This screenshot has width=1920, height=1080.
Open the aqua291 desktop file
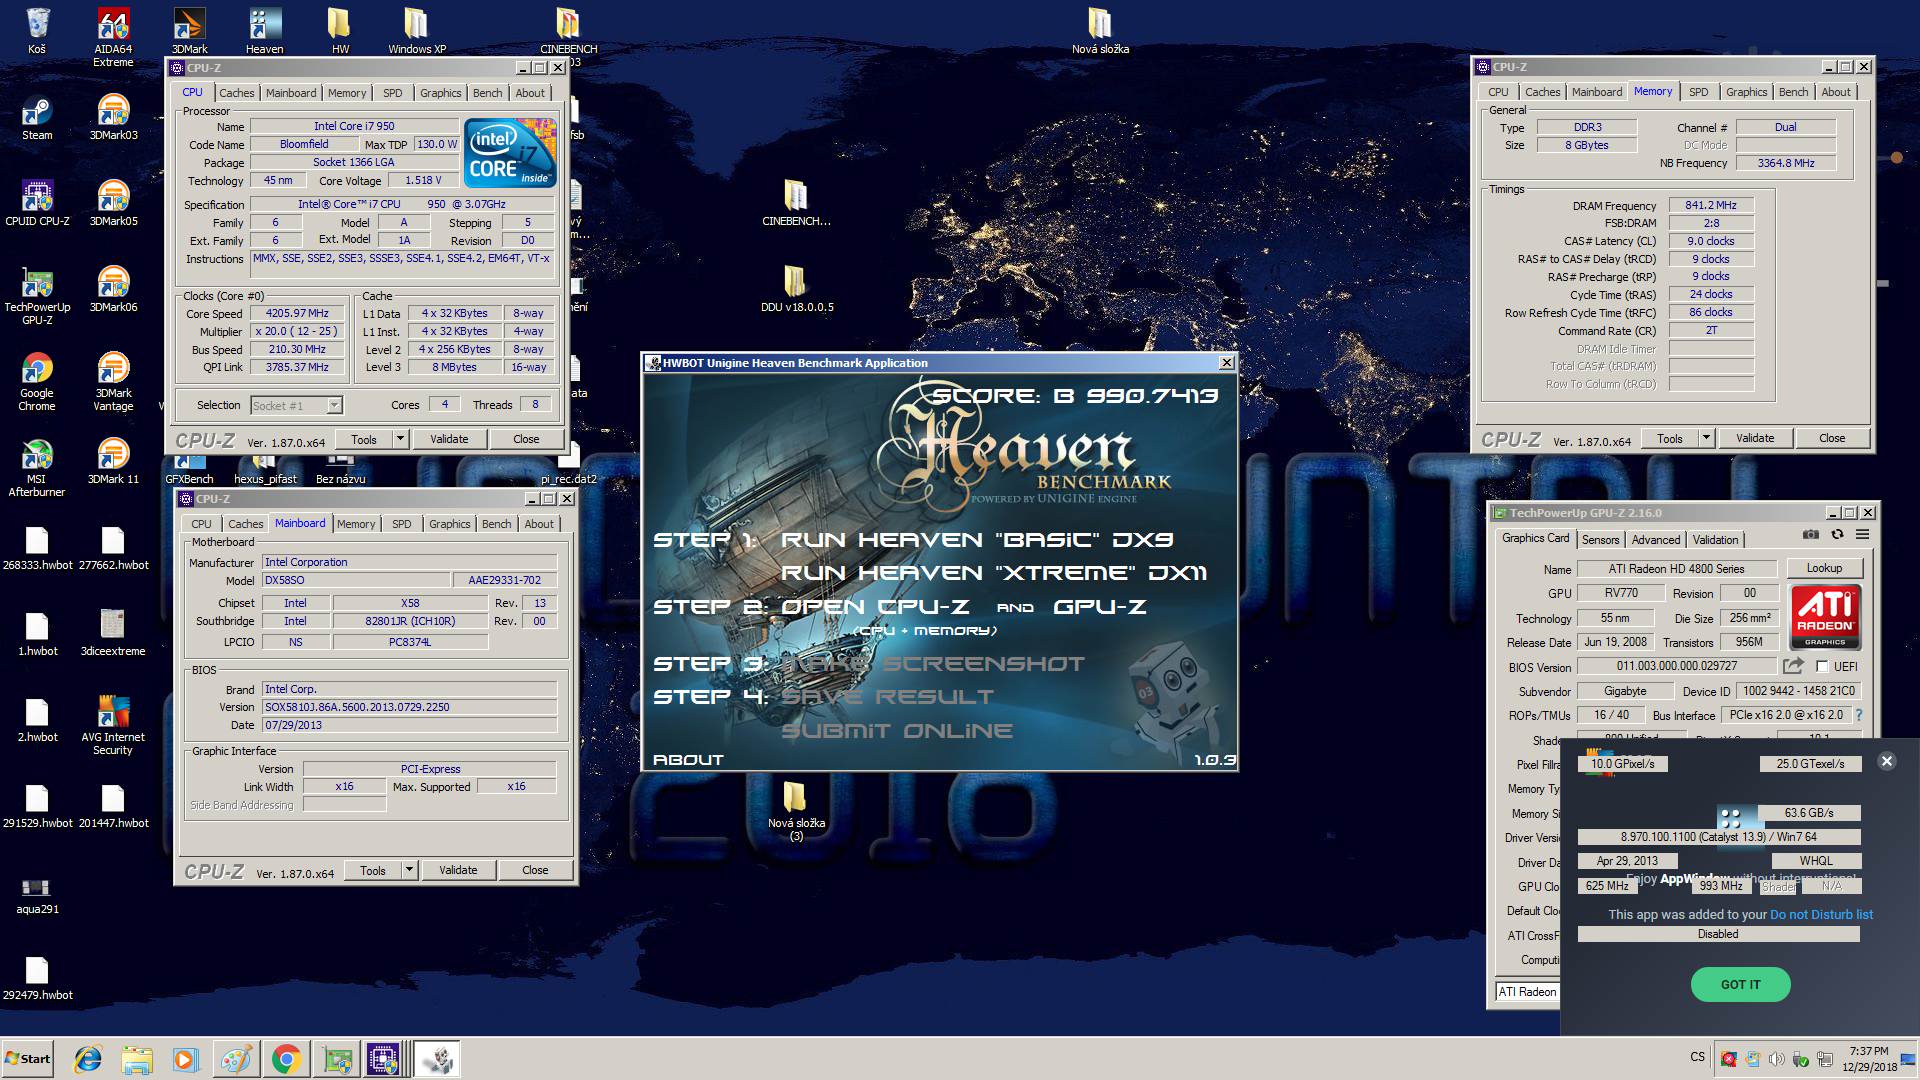tap(37, 894)
